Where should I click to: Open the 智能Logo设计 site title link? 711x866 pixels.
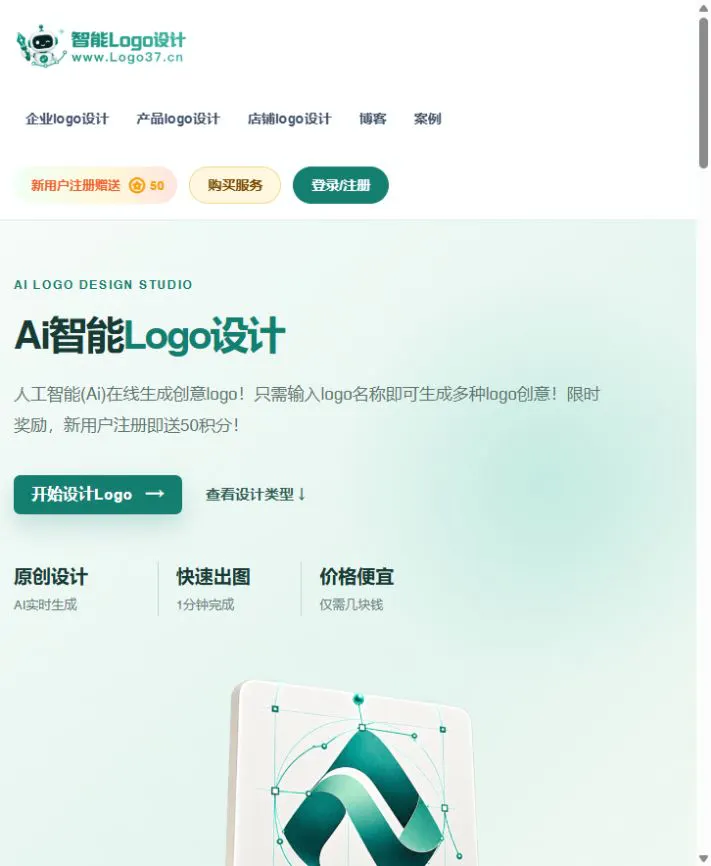tap(128, 40)
